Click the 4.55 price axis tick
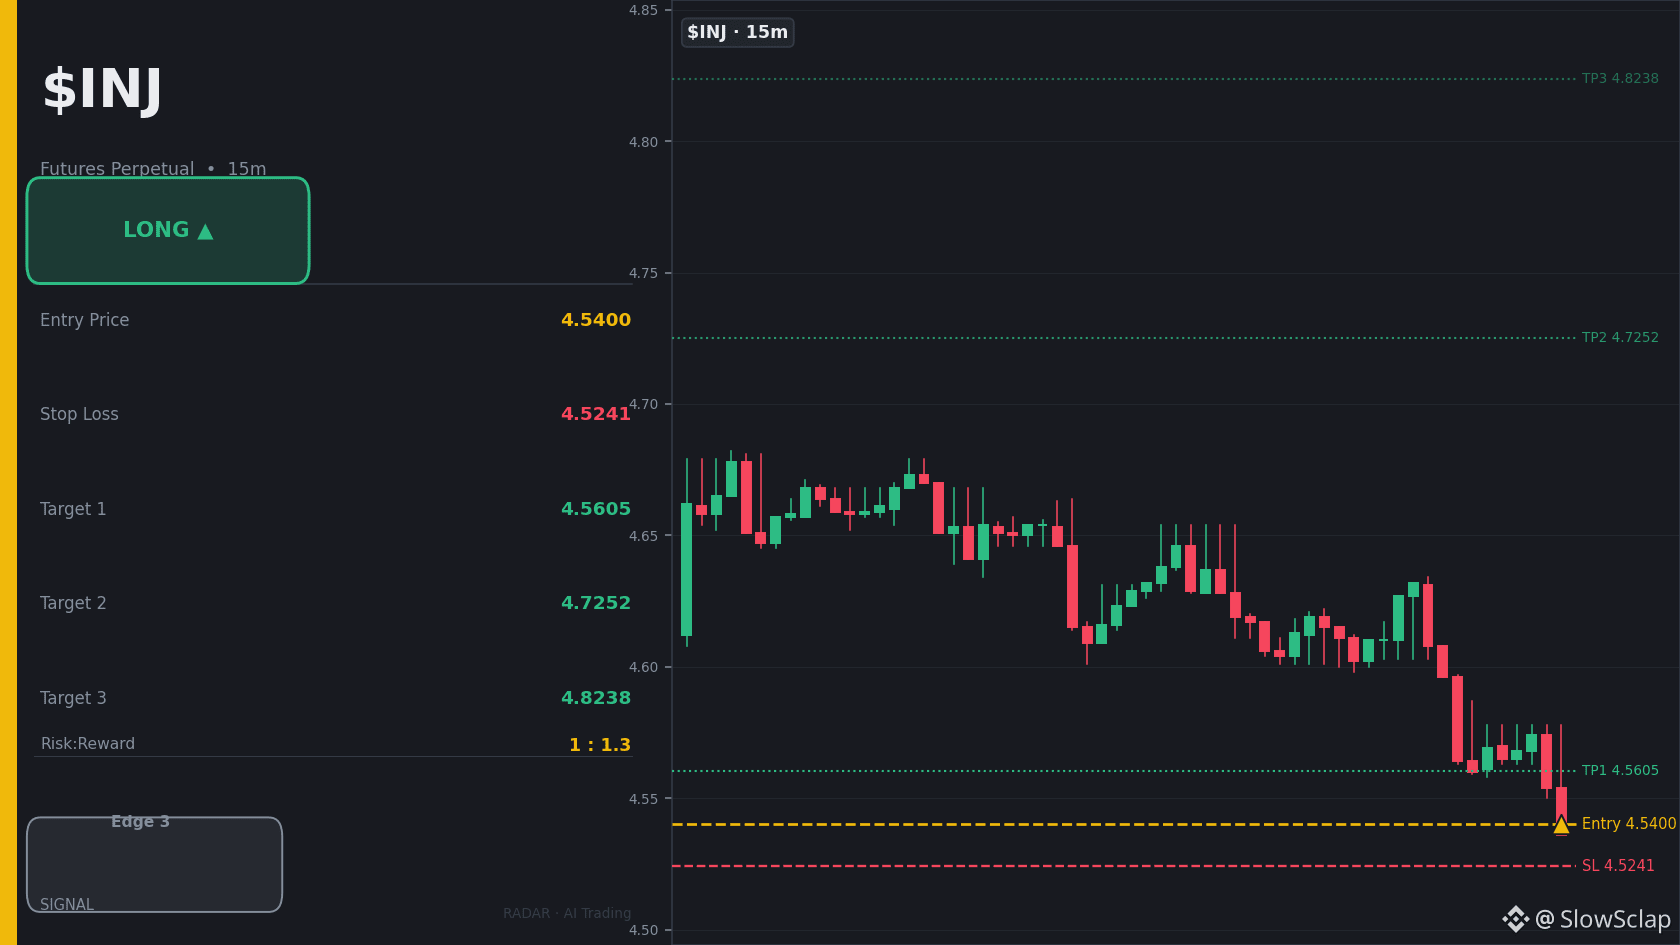This screenshot has height=945, width=1680. click(x=643, y=799)
